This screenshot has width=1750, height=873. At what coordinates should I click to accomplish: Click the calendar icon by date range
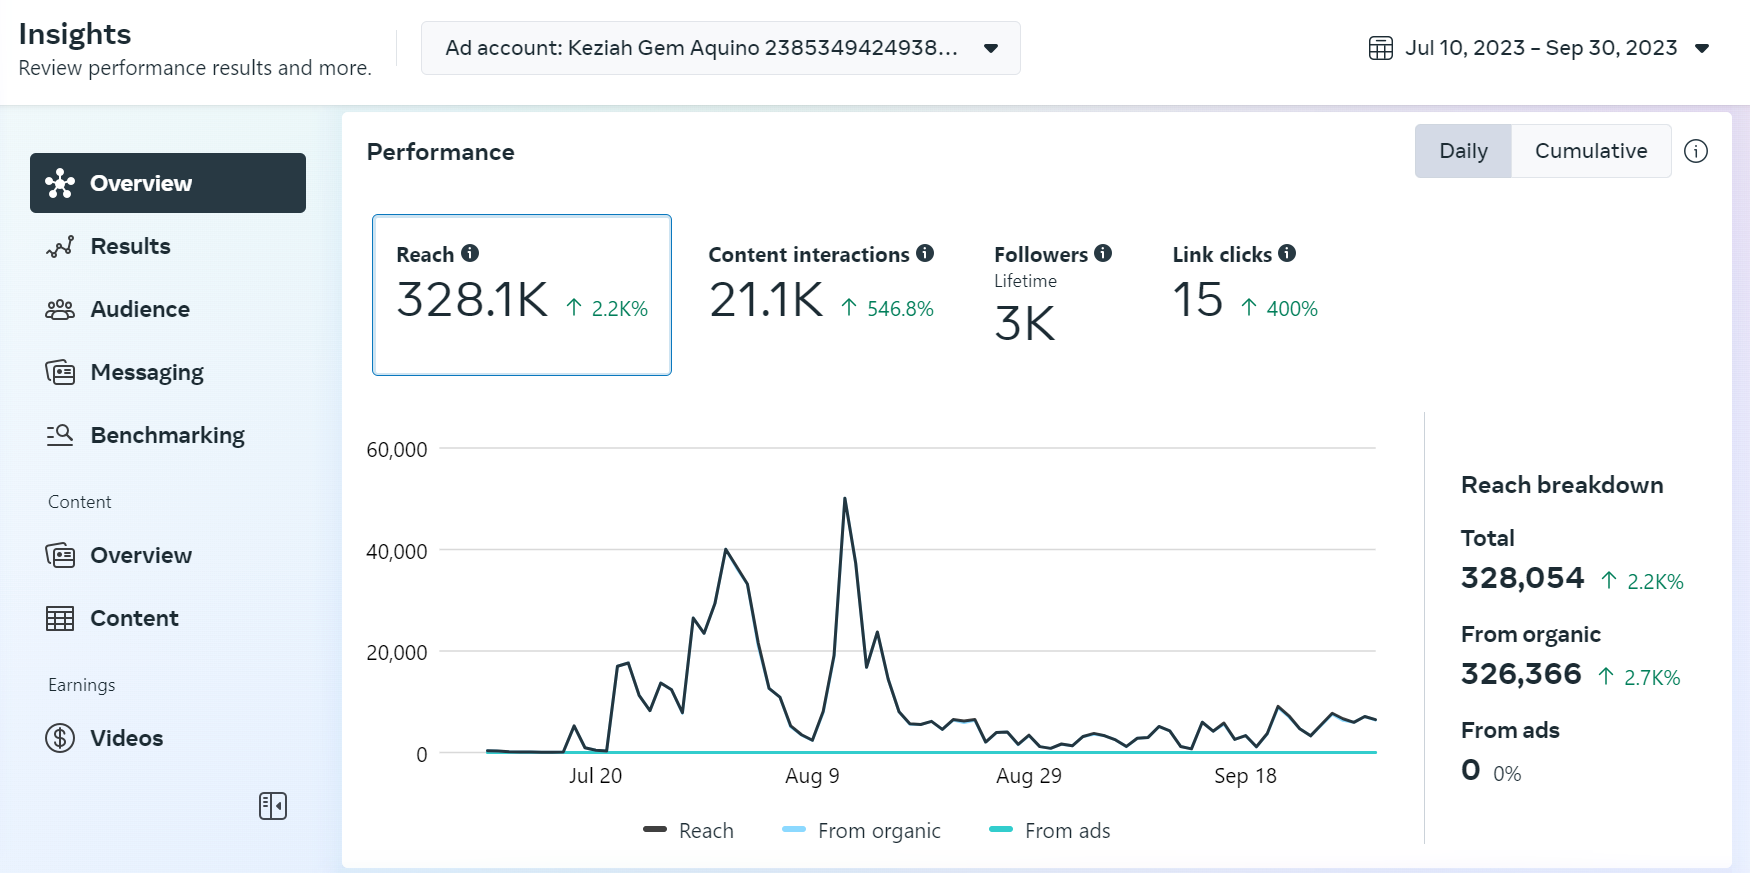1381,48
